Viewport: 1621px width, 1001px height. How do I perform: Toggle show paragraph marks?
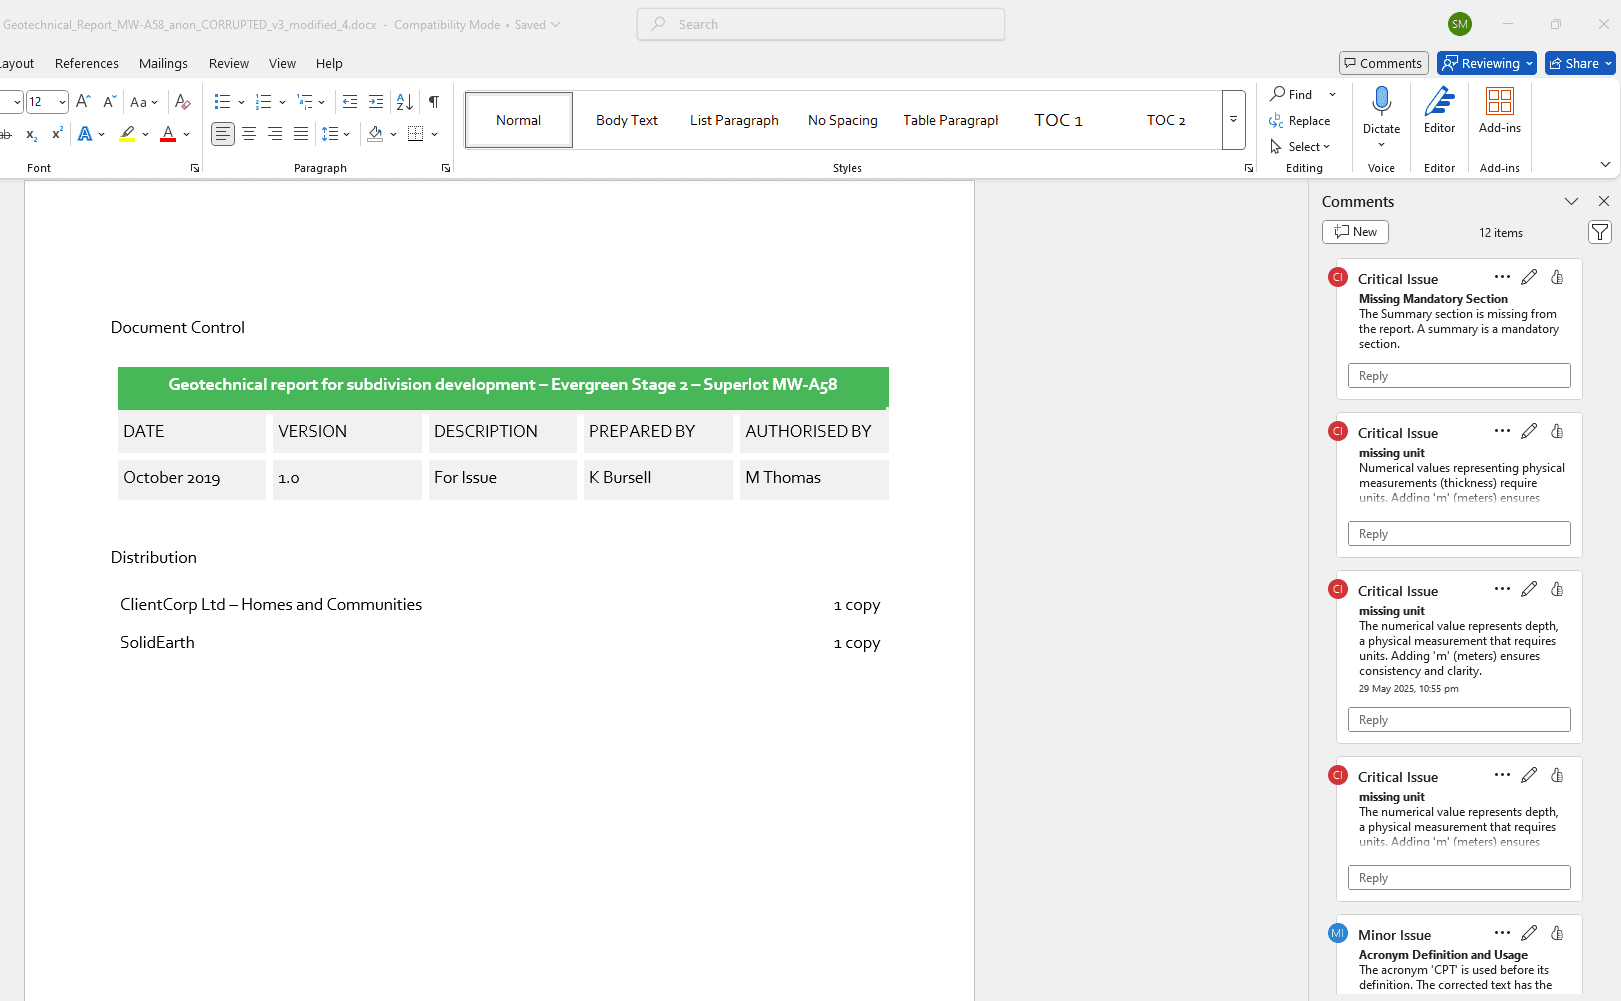tap(434, 102)
